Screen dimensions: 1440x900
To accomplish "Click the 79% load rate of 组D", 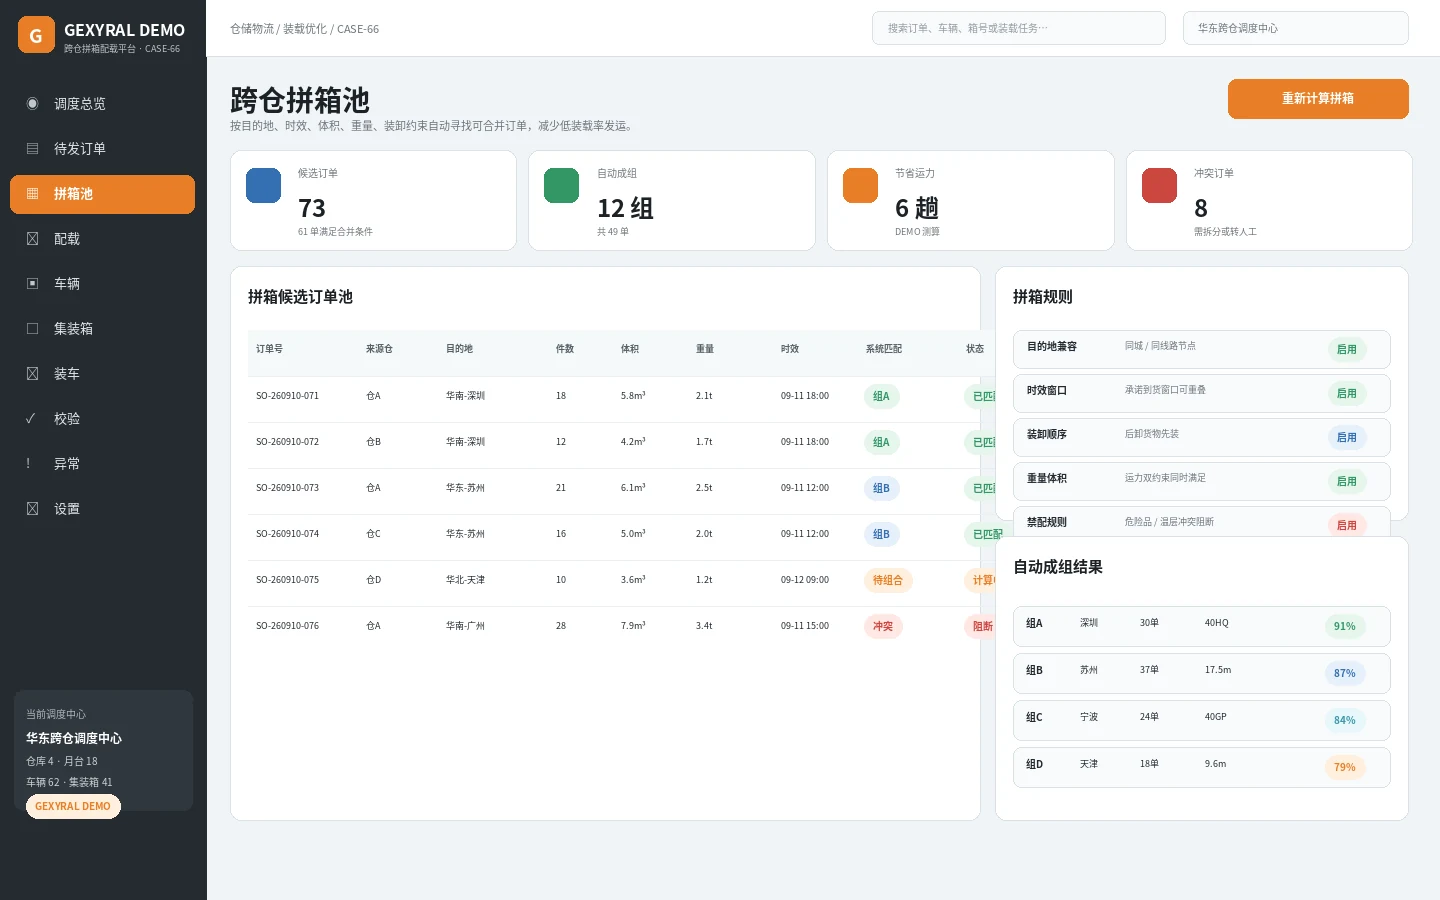I will [x=1345, y=768].
